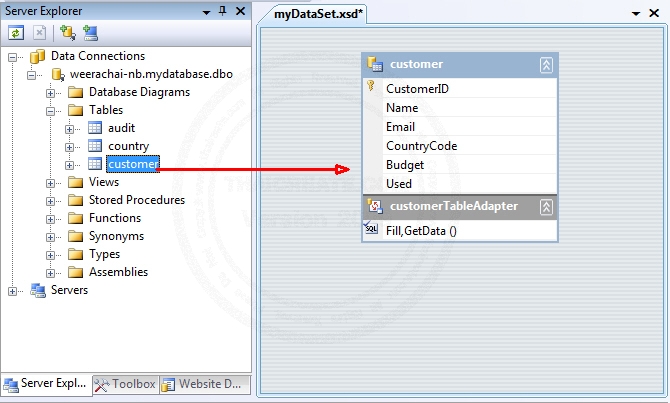Screen dimensions: 670x403
Task: Click the customer DataTable title text
Action: (416, 64)
